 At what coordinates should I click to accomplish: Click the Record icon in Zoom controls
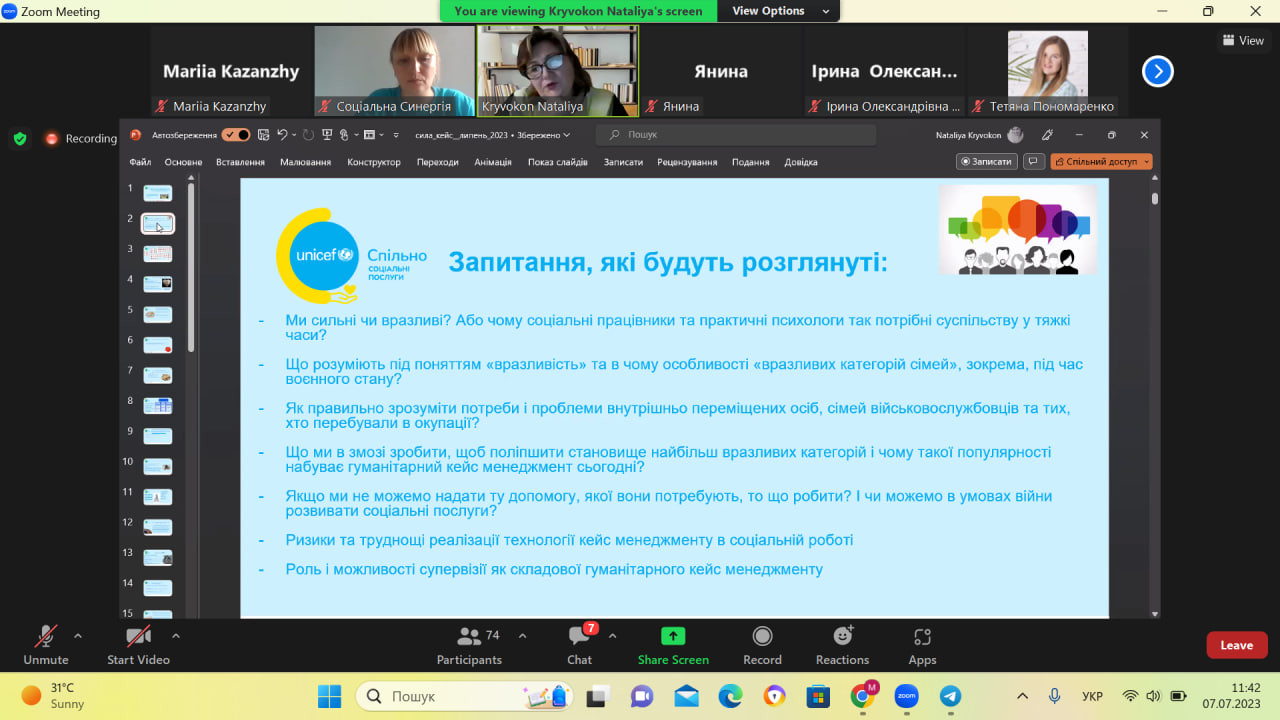click(x=762, y=636)
